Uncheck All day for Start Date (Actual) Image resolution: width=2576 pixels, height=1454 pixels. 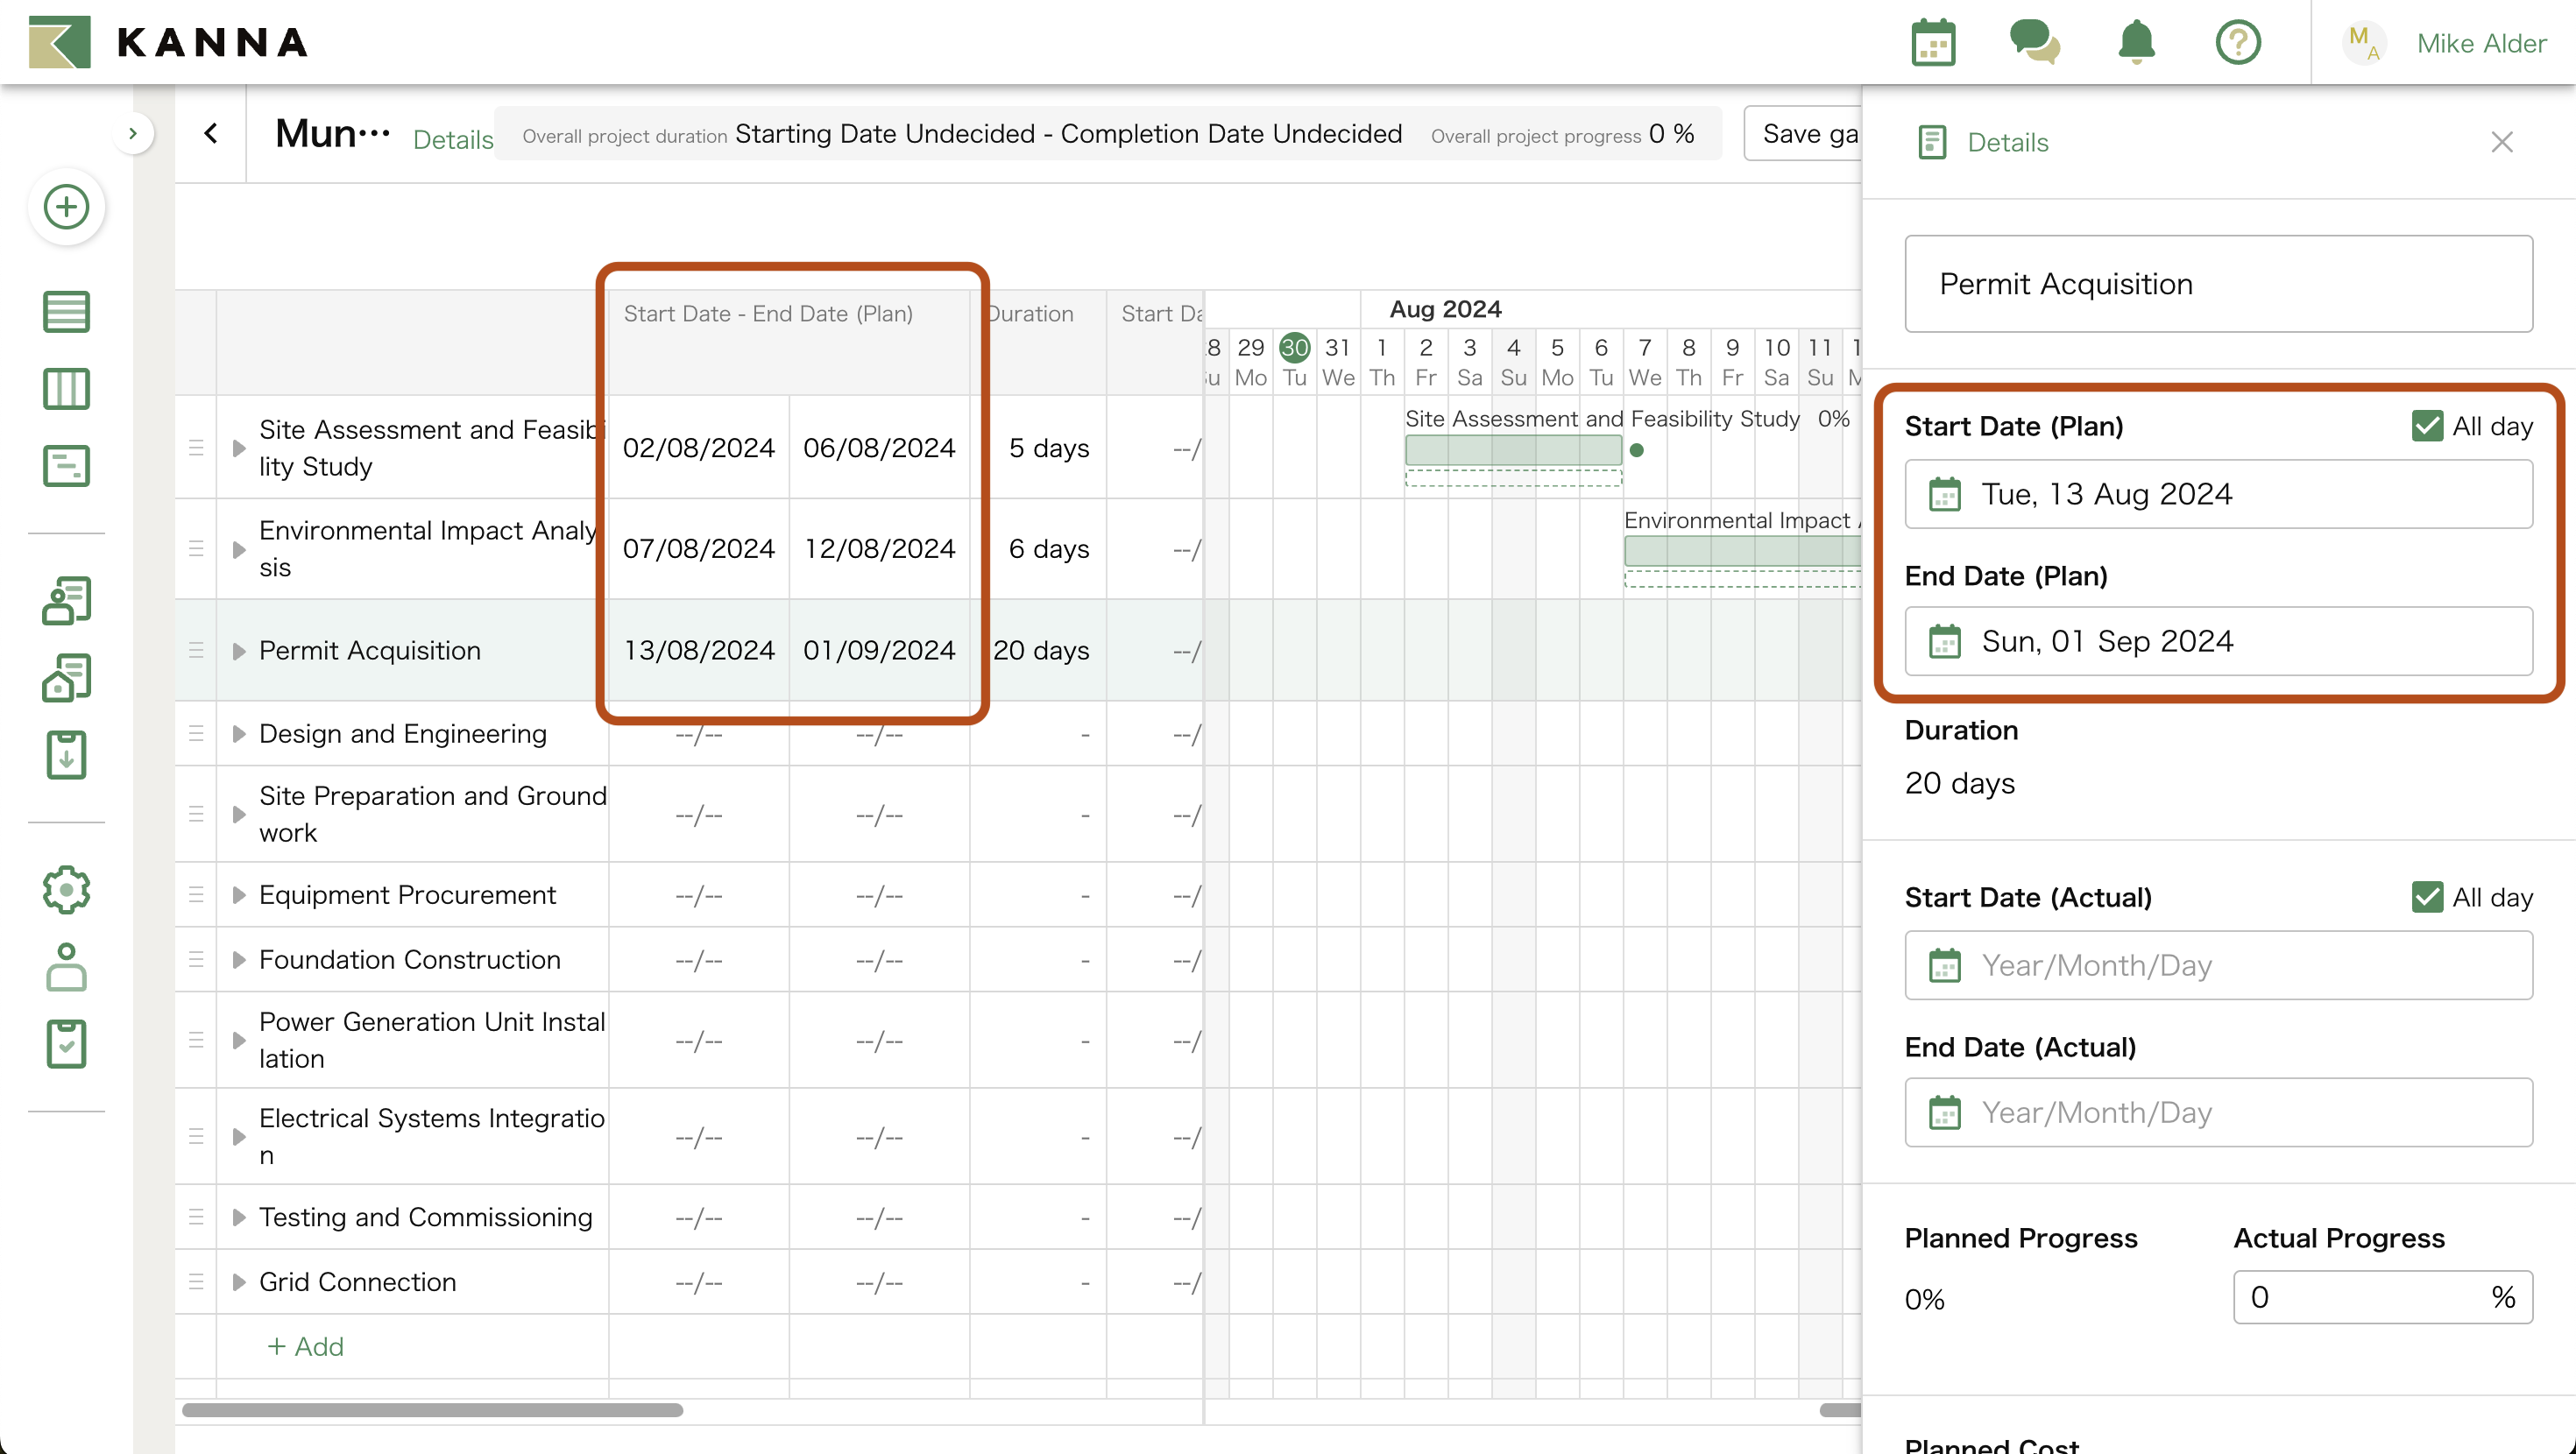pyautogui.click(x=2428, y=897)
